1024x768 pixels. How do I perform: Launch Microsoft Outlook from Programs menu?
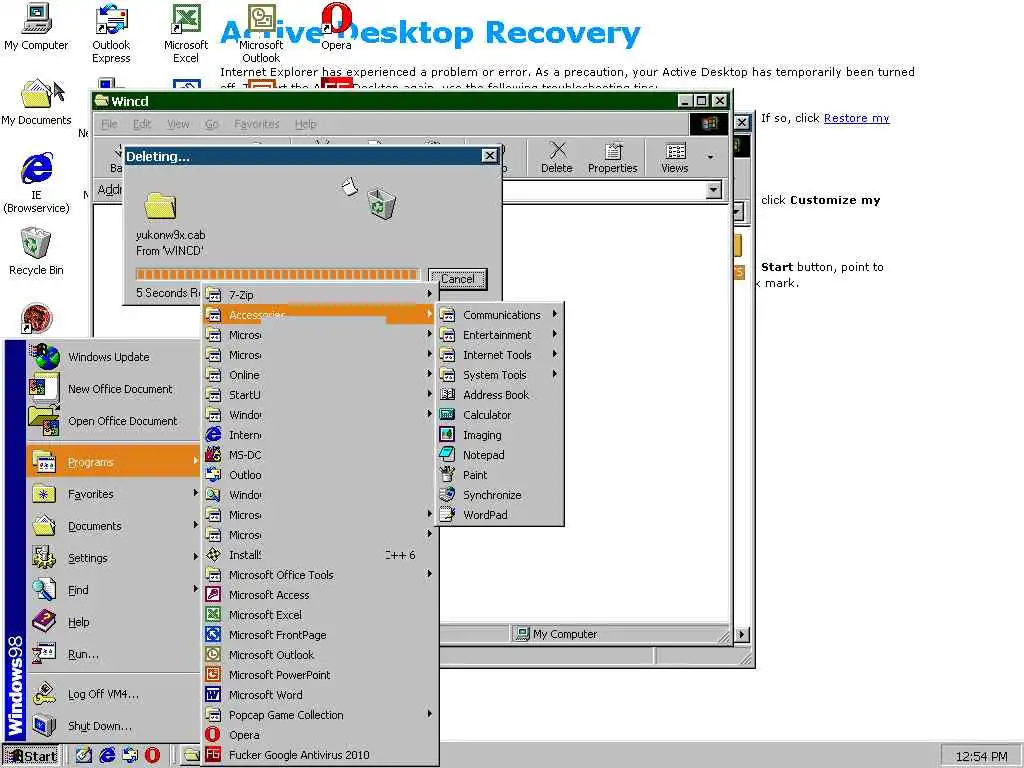319,655
